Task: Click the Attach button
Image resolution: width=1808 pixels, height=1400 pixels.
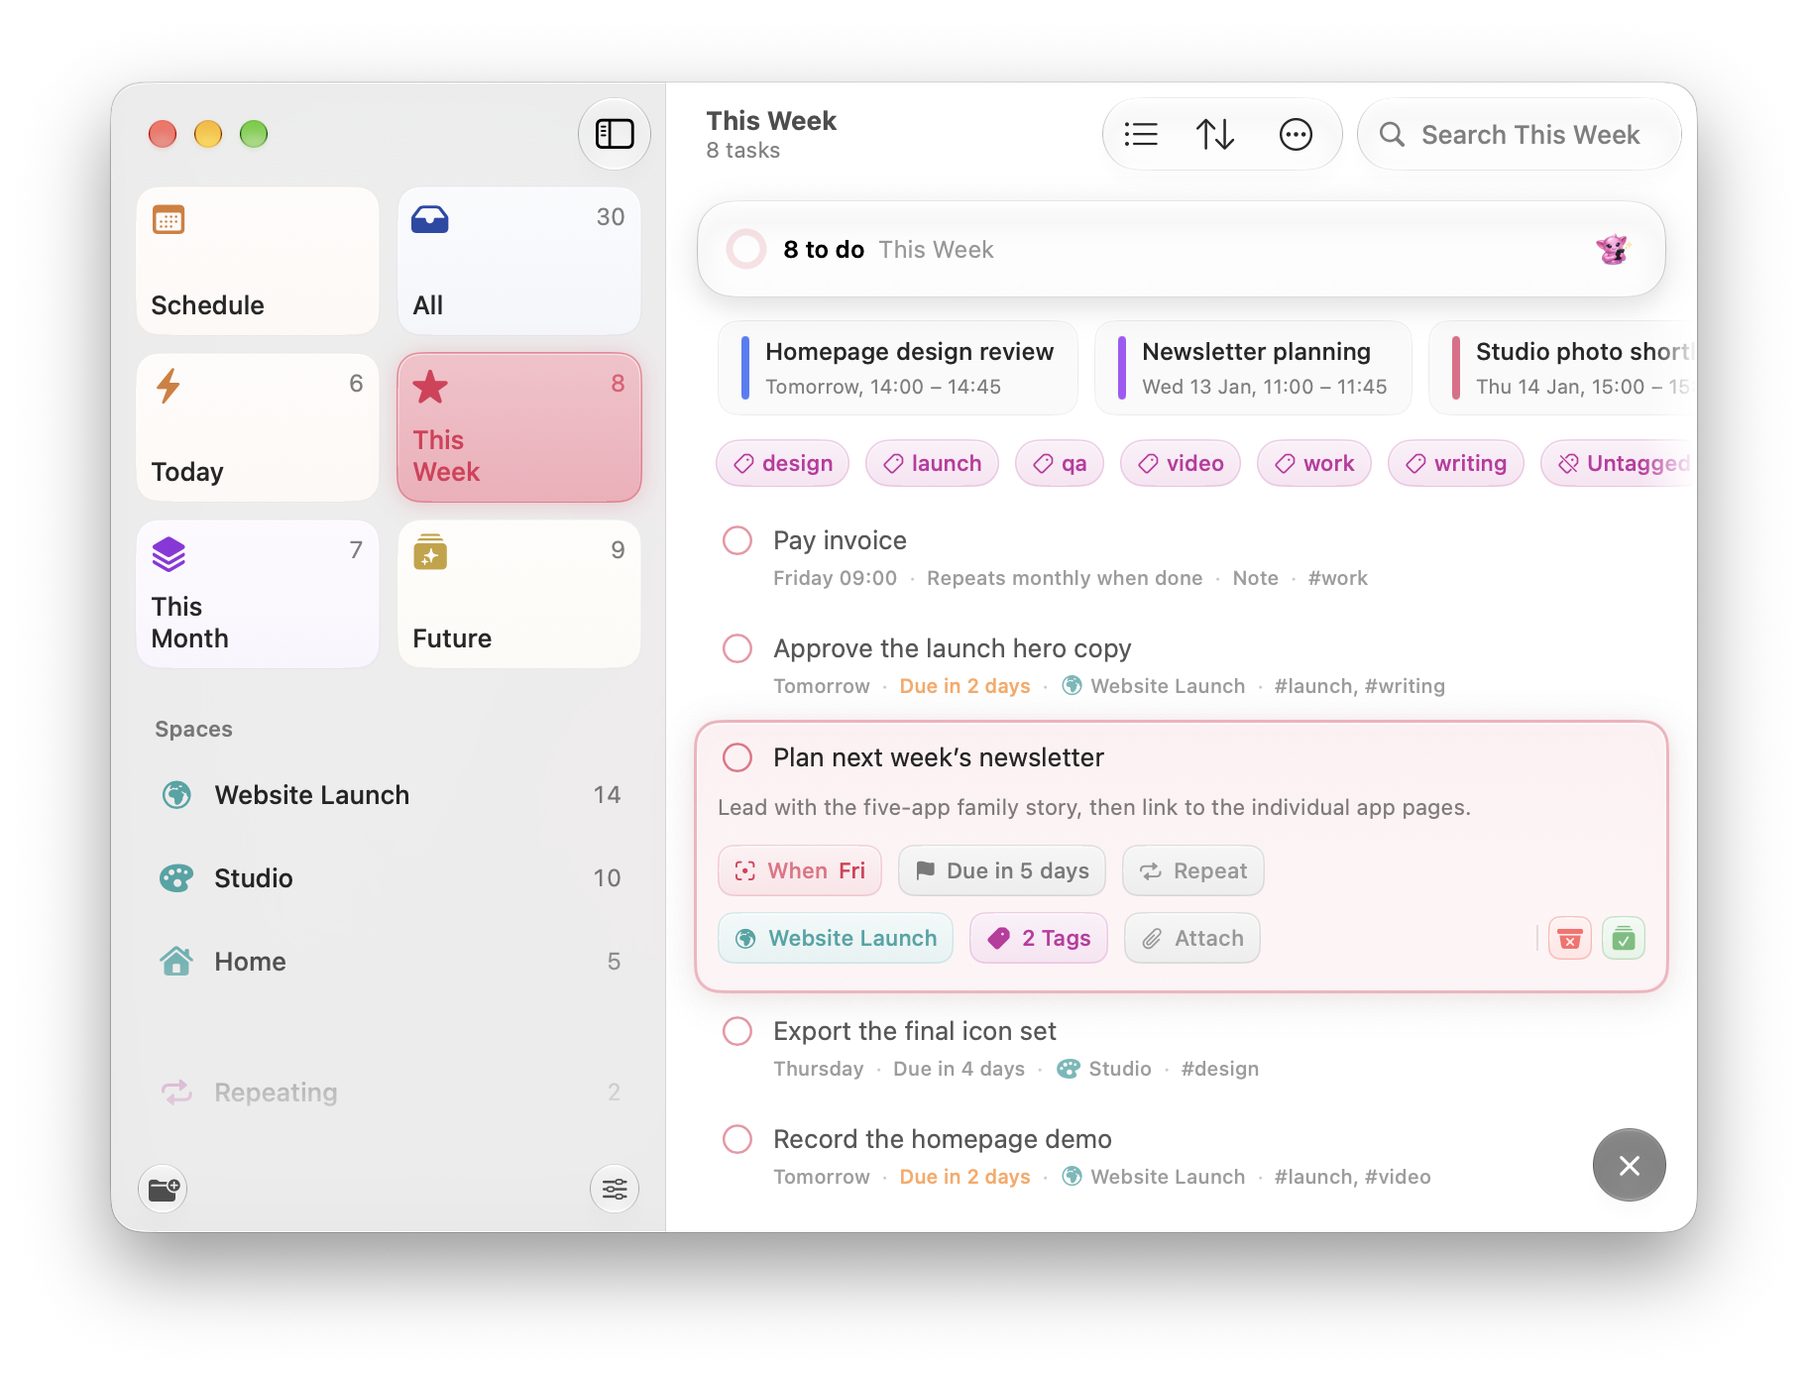Action: tap(1192, 938)
